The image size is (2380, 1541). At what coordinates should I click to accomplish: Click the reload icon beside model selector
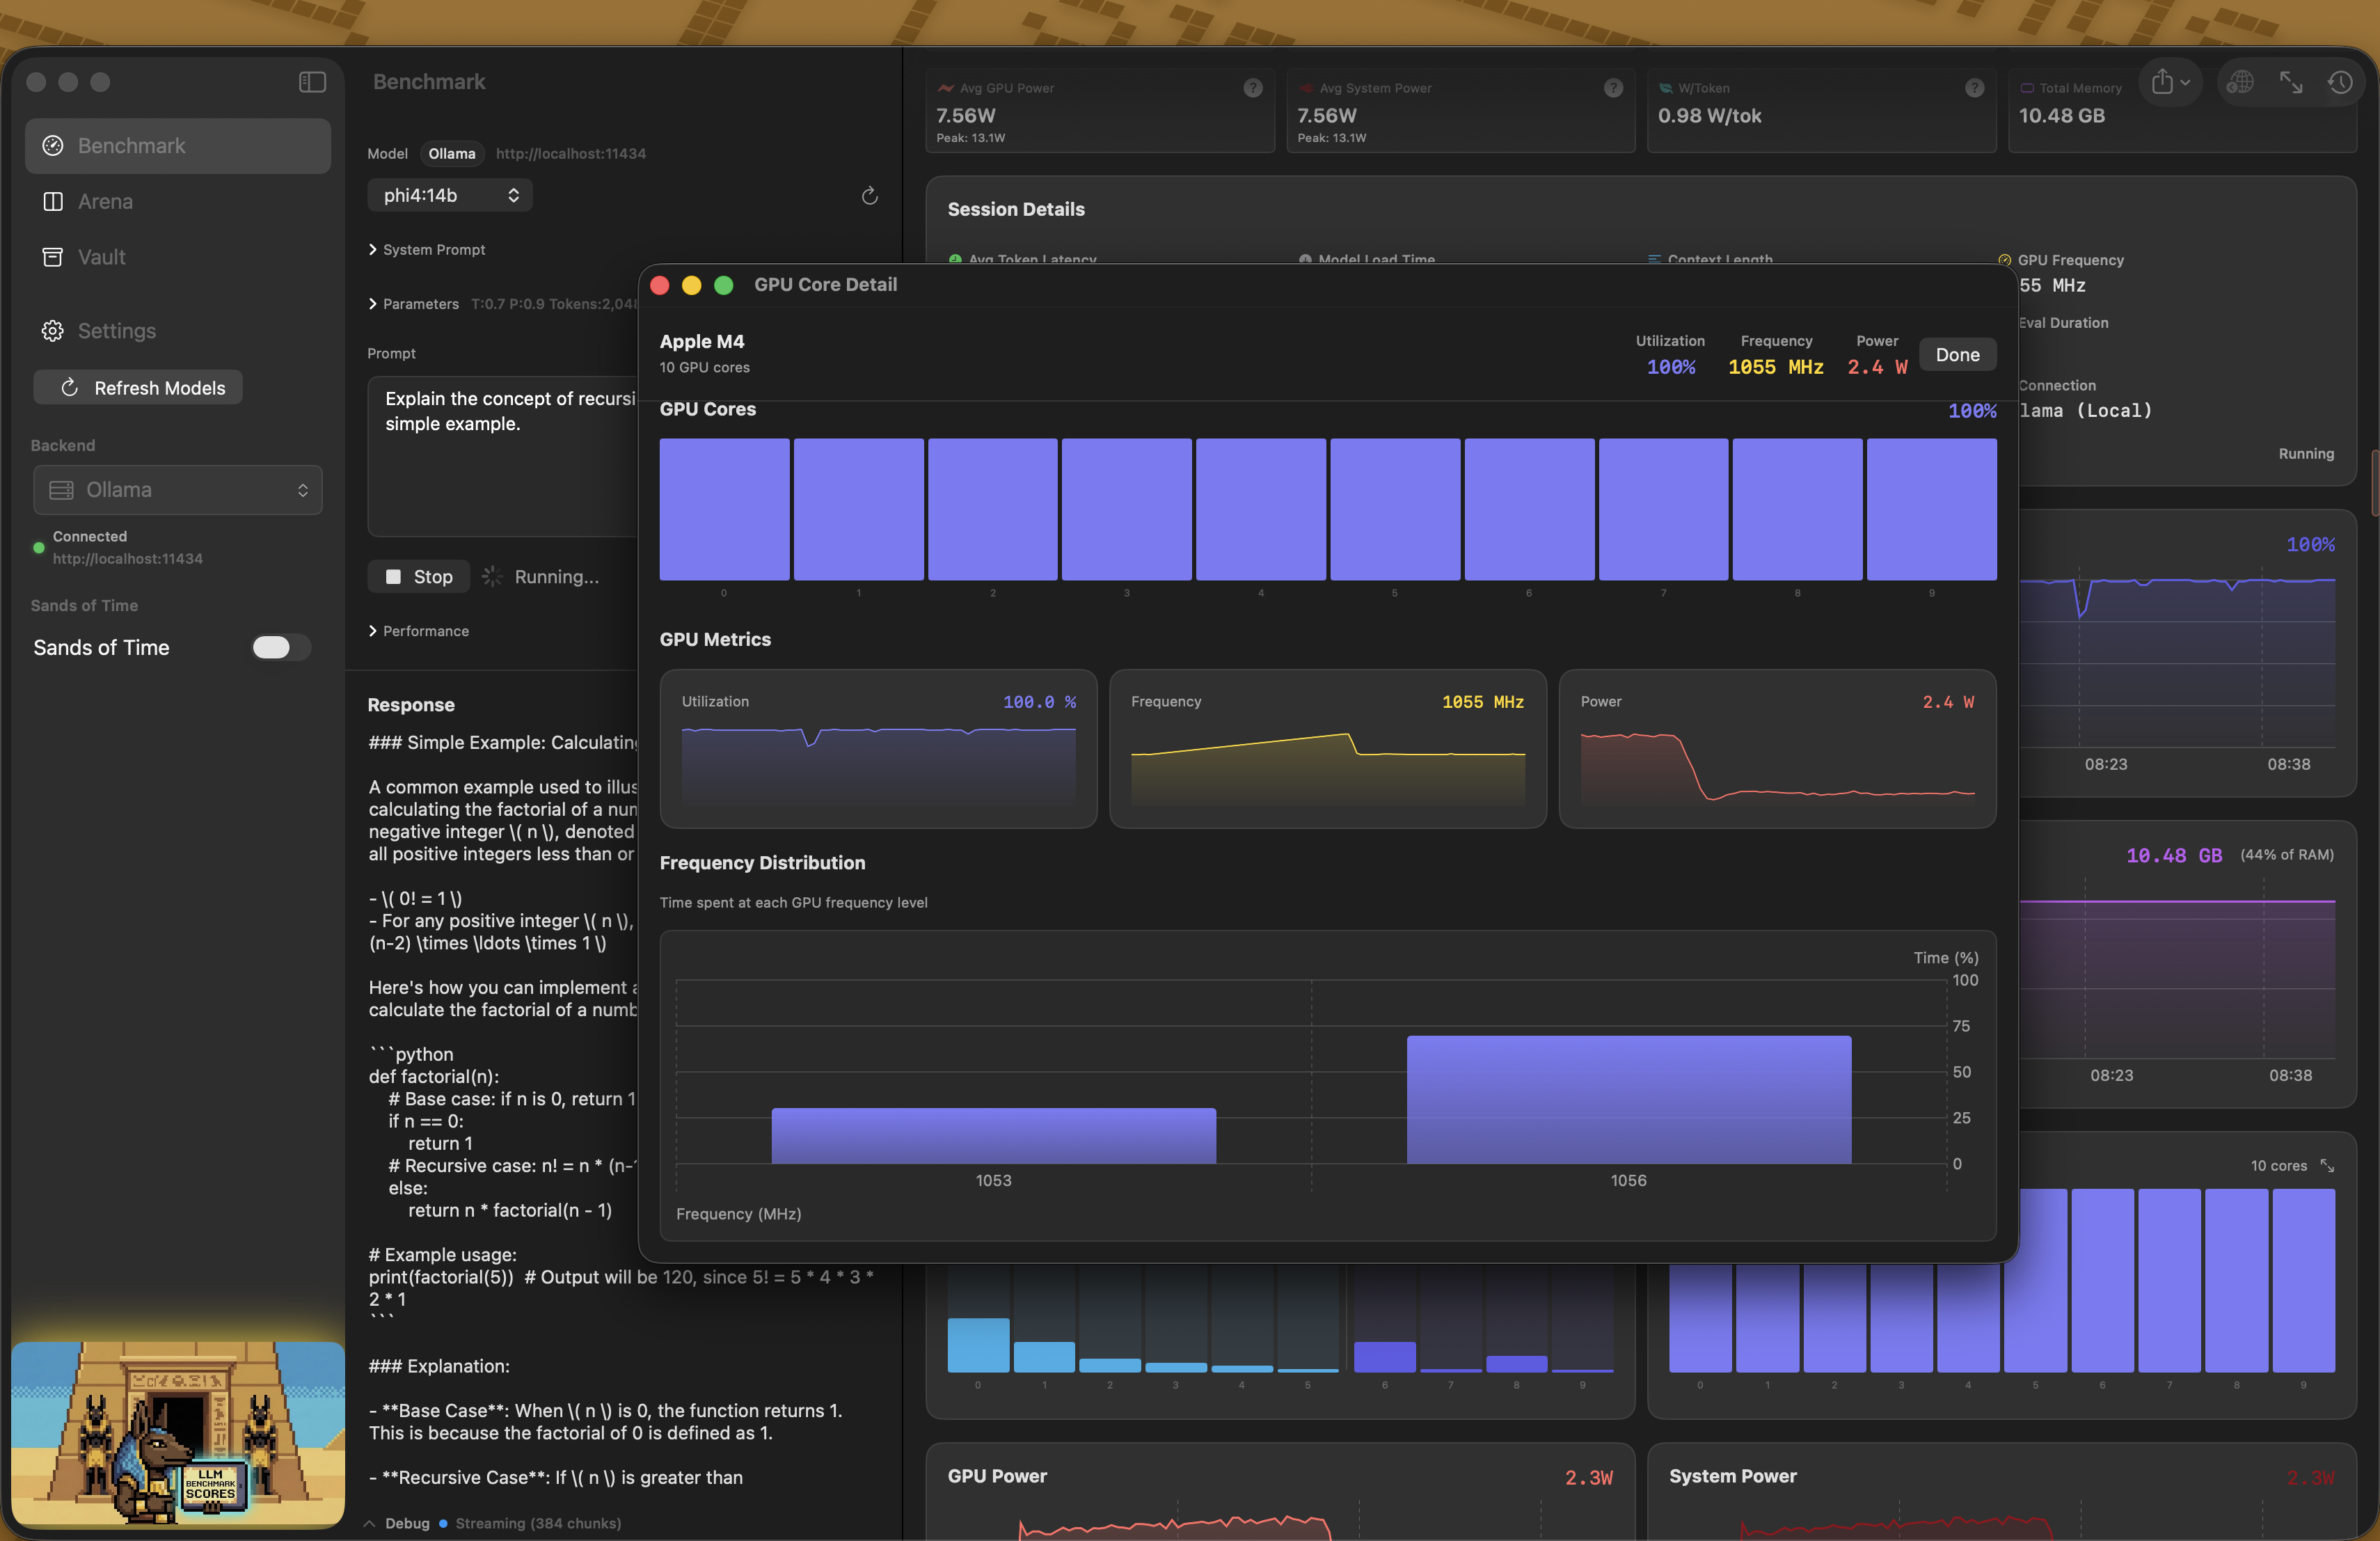[x=870, y=195]
